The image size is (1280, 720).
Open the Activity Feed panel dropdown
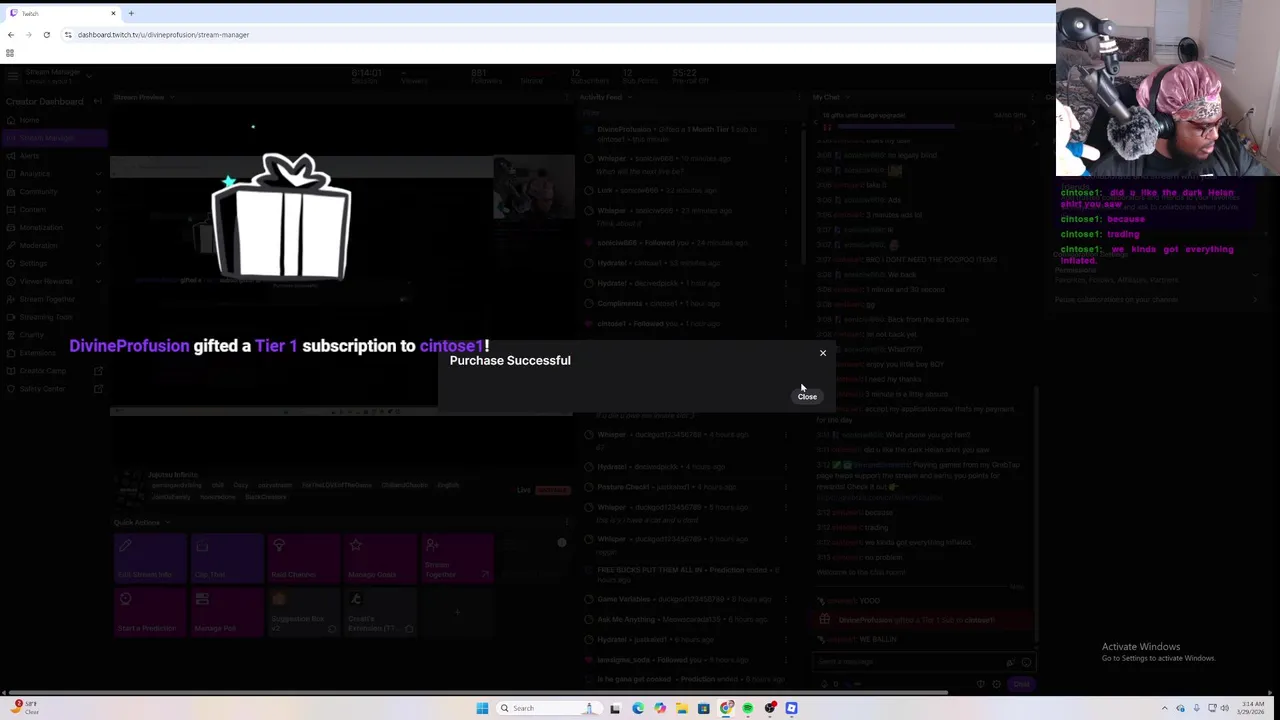click(x=630, y=98)
